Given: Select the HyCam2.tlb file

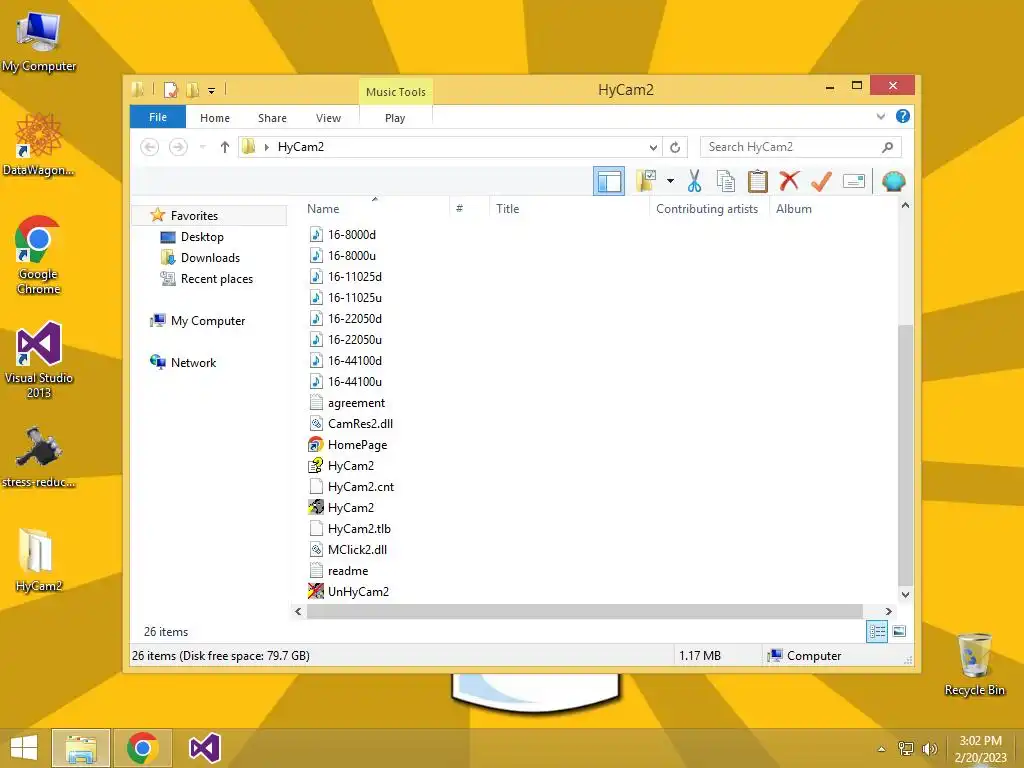Looking at the screenshot, I should pos(359,529).
